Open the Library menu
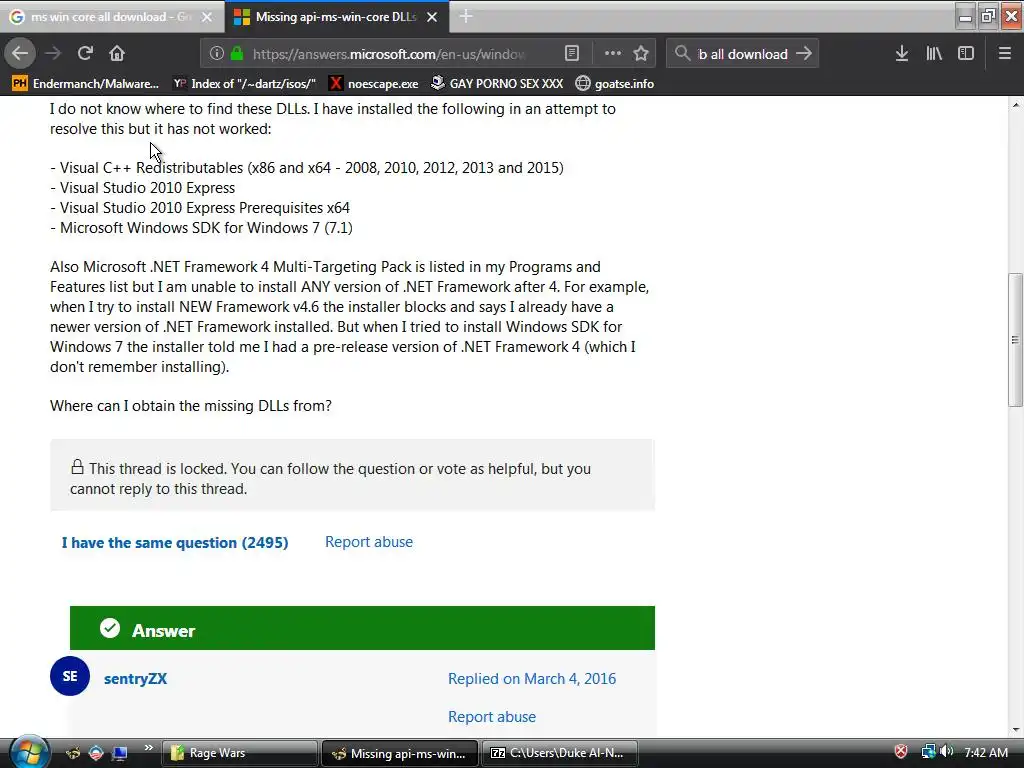 tap(934, 54)
